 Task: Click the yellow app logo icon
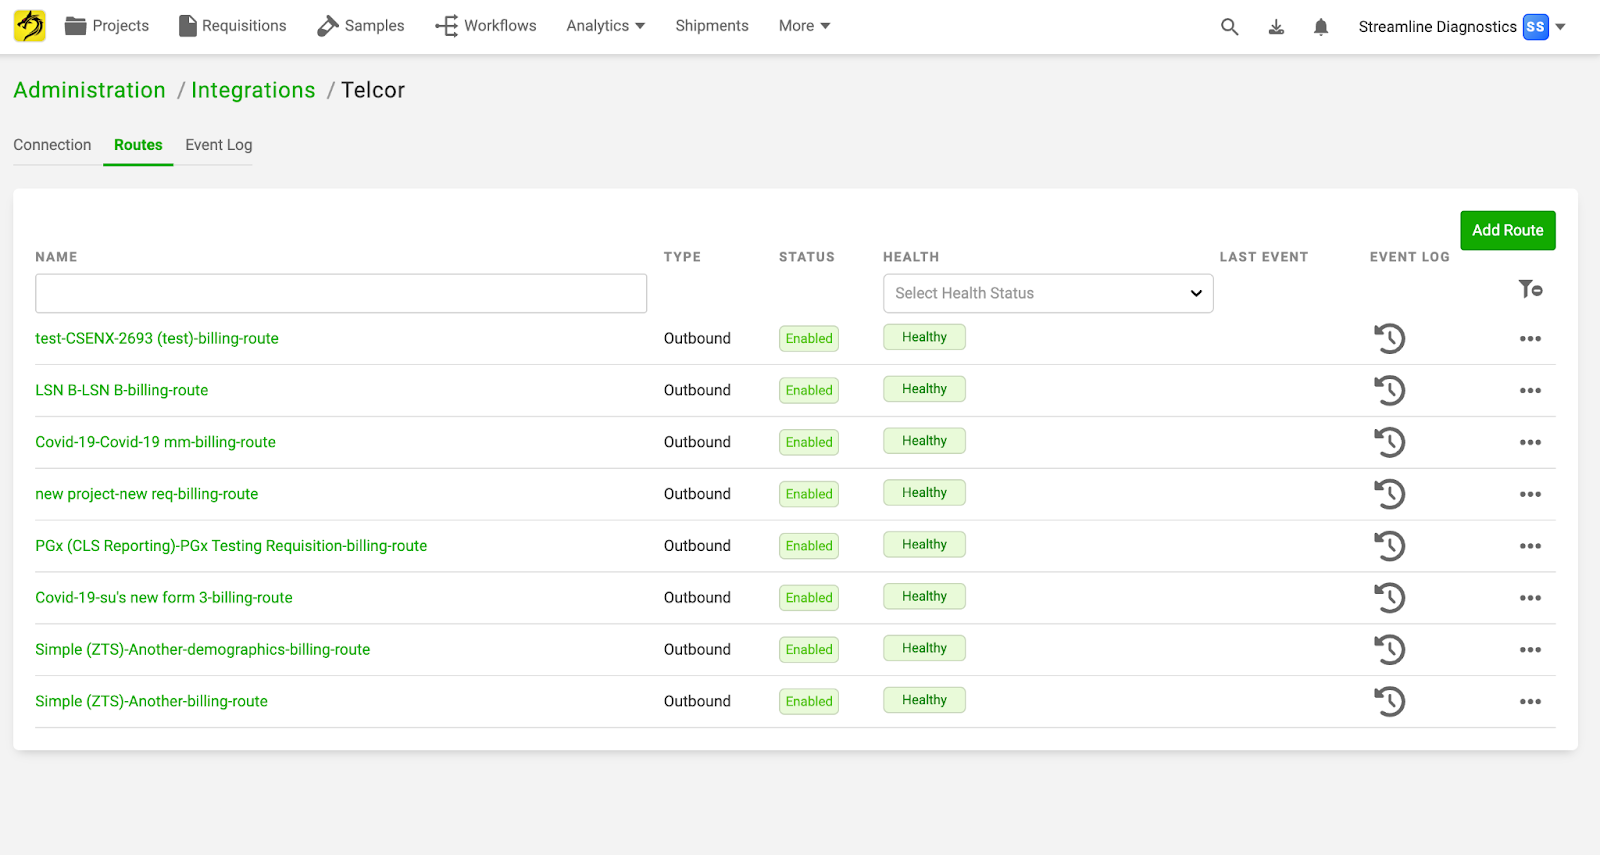point(30,26)
